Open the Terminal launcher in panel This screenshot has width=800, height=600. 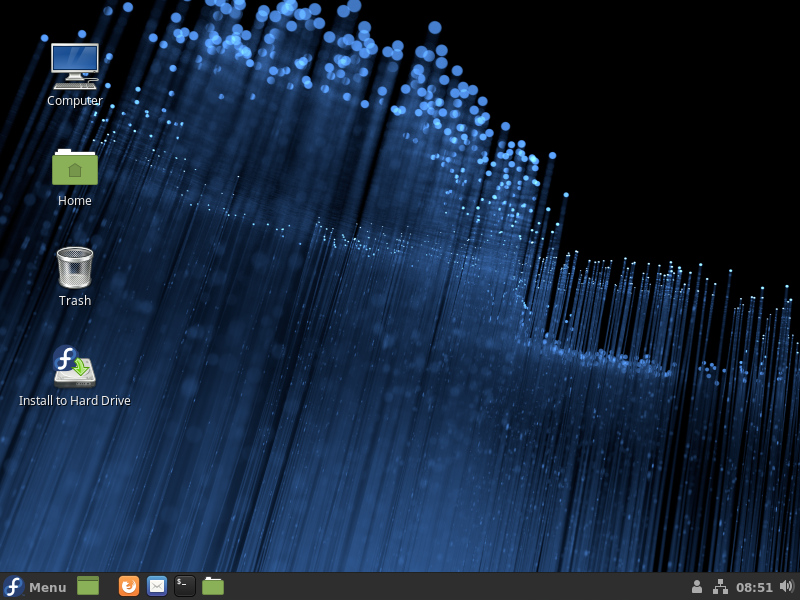(x=185, y=586)
